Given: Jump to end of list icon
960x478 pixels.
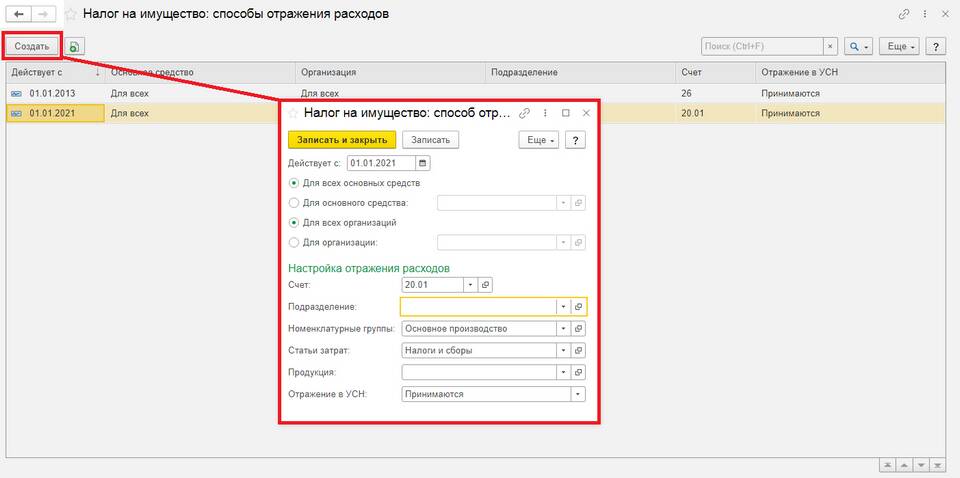Looking at the screenshot, I should 936,465.
